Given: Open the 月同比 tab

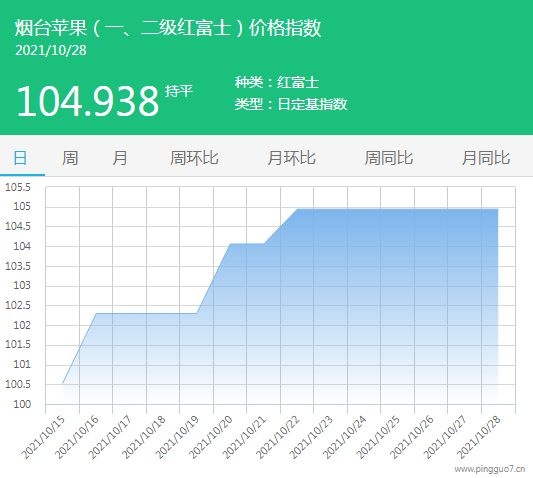Looking at the screenshot, I should tap(486, 158).
